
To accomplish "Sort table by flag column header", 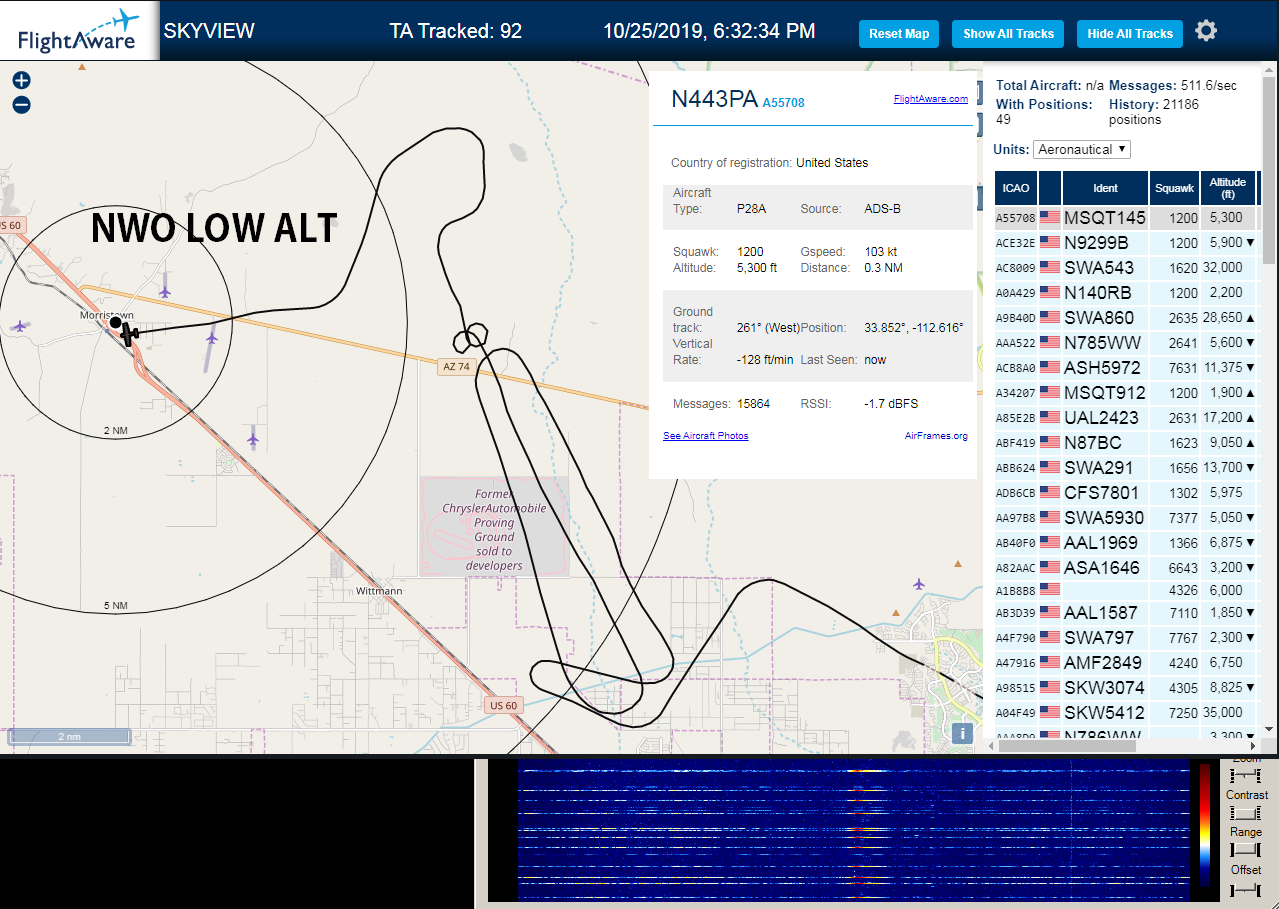I will (x=1050, y=187).
